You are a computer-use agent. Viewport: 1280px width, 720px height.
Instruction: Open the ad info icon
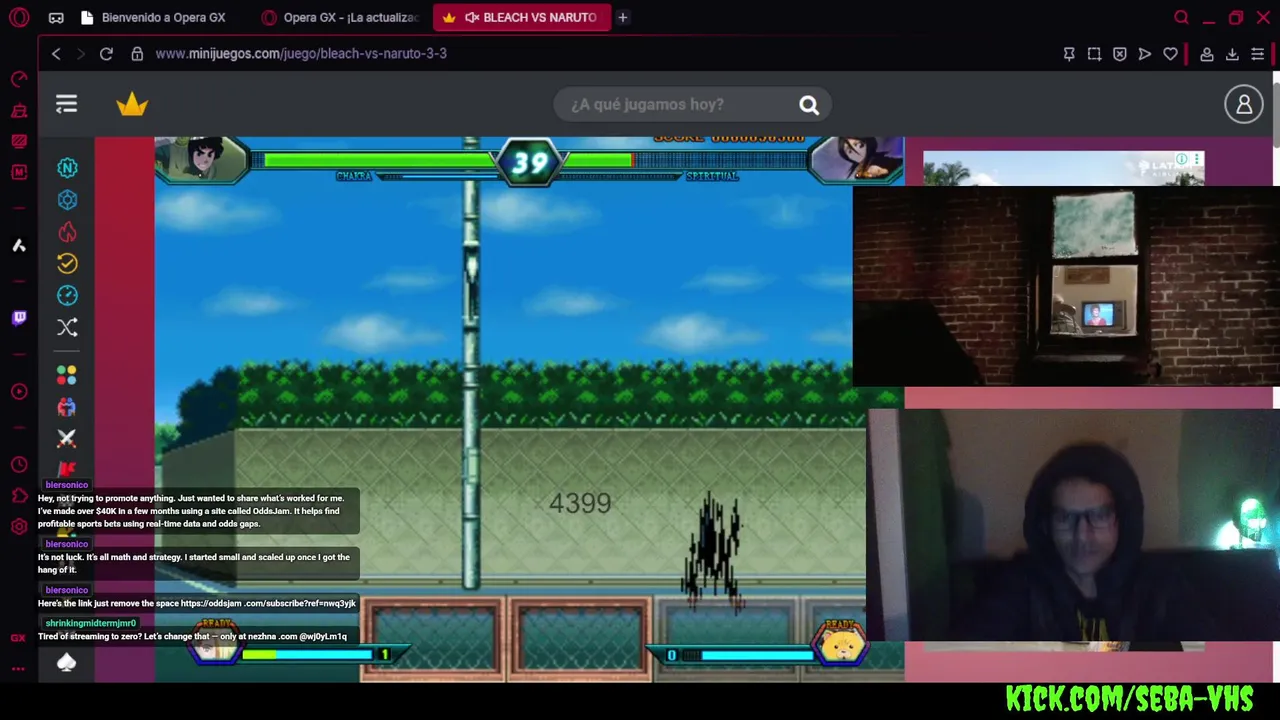(x=1182, y=159)
